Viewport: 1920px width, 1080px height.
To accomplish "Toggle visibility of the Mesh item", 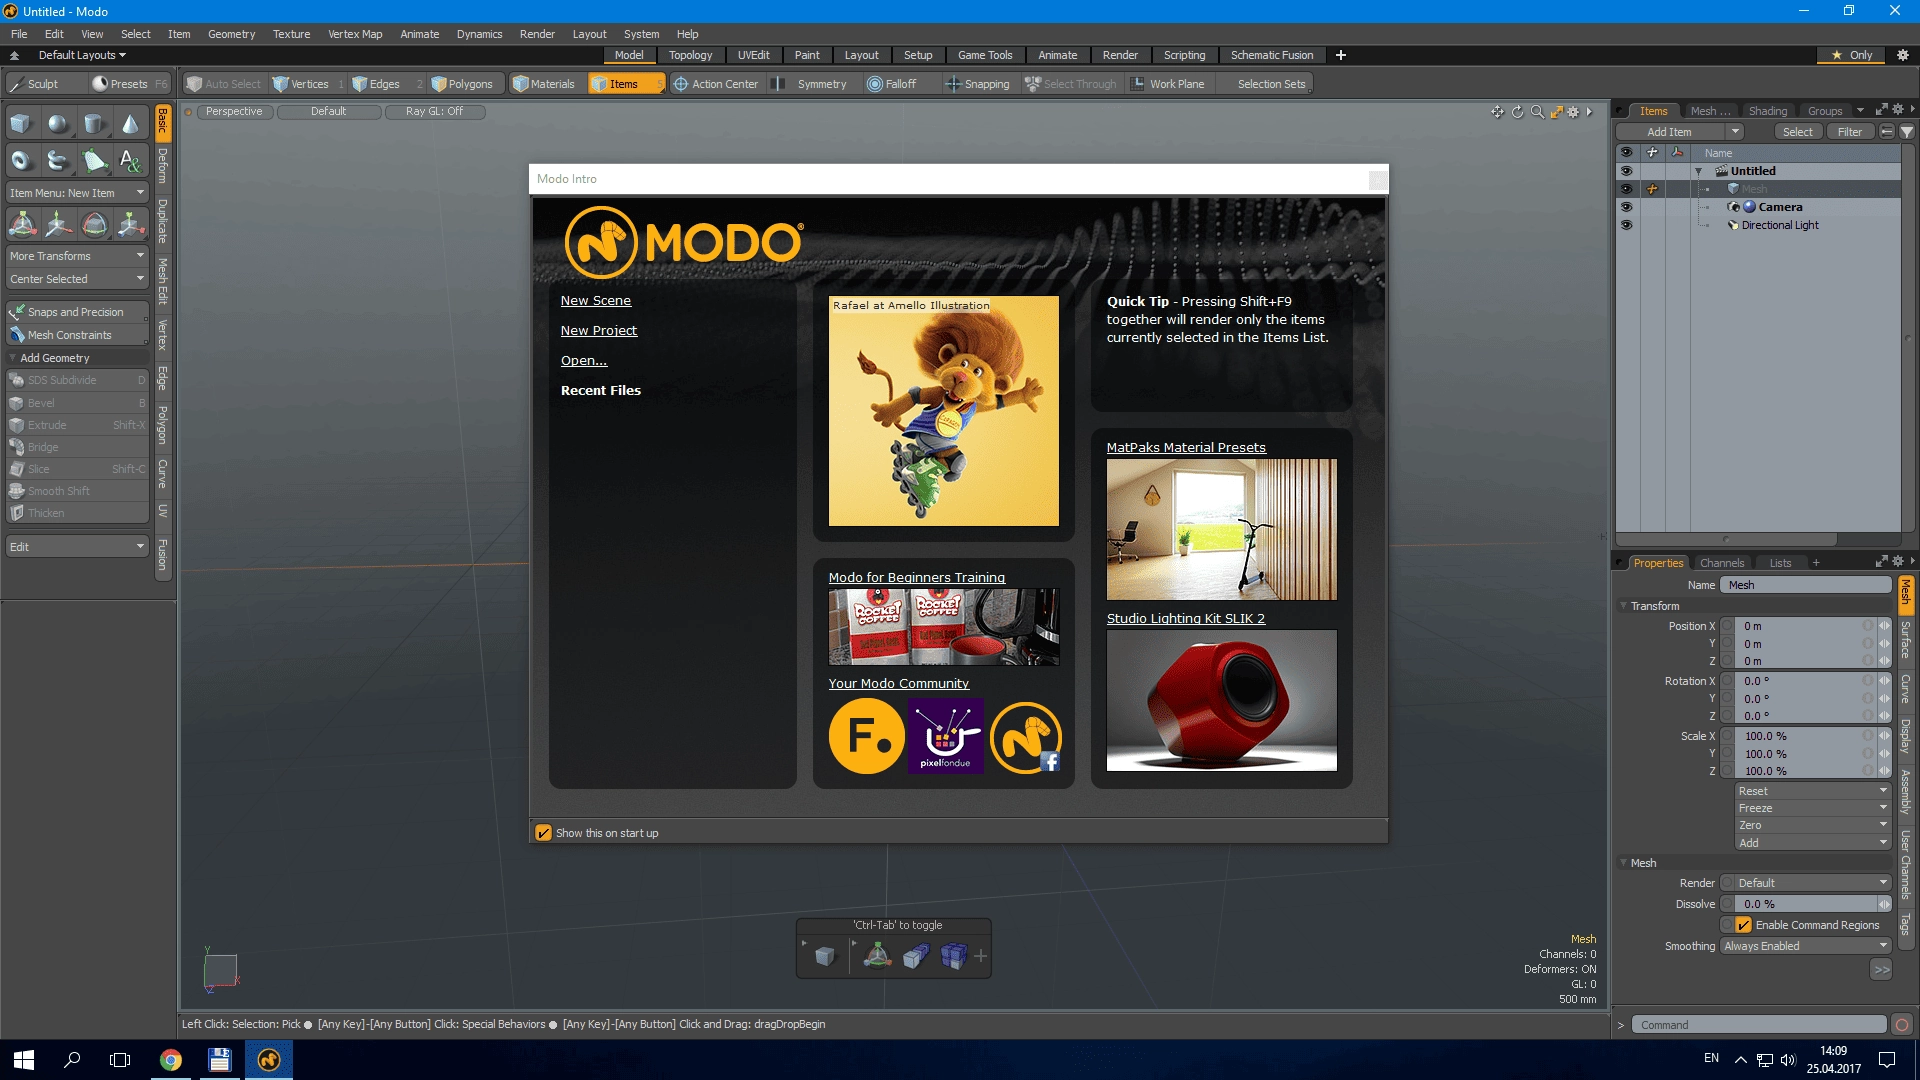I will pyautogui.click(x=1626, y=189).
